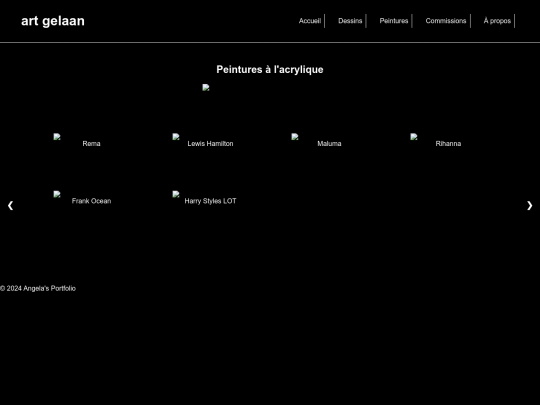Viewport: 540px width, 405px height.
Task: Select the Lewis Hamilton caption
Action: point(210,144)
